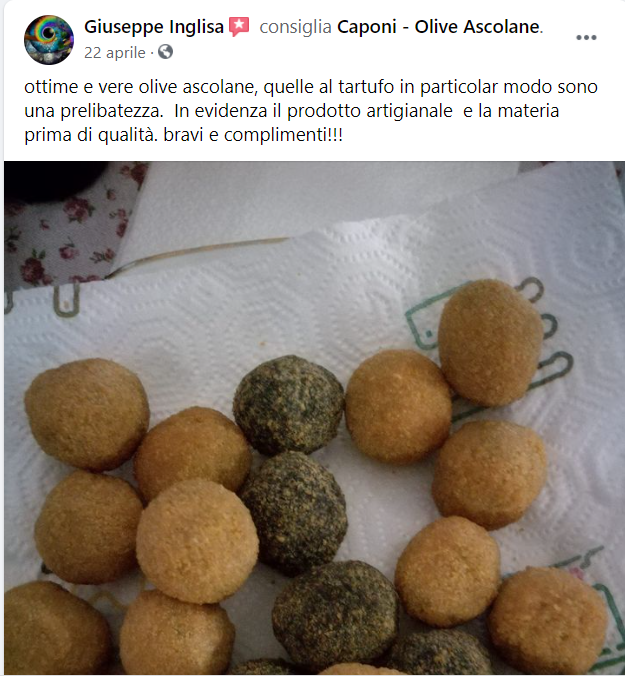Open the three-dot post options menu
The width and height of the screenshot is (625, 678).
(x=586, y=38)
